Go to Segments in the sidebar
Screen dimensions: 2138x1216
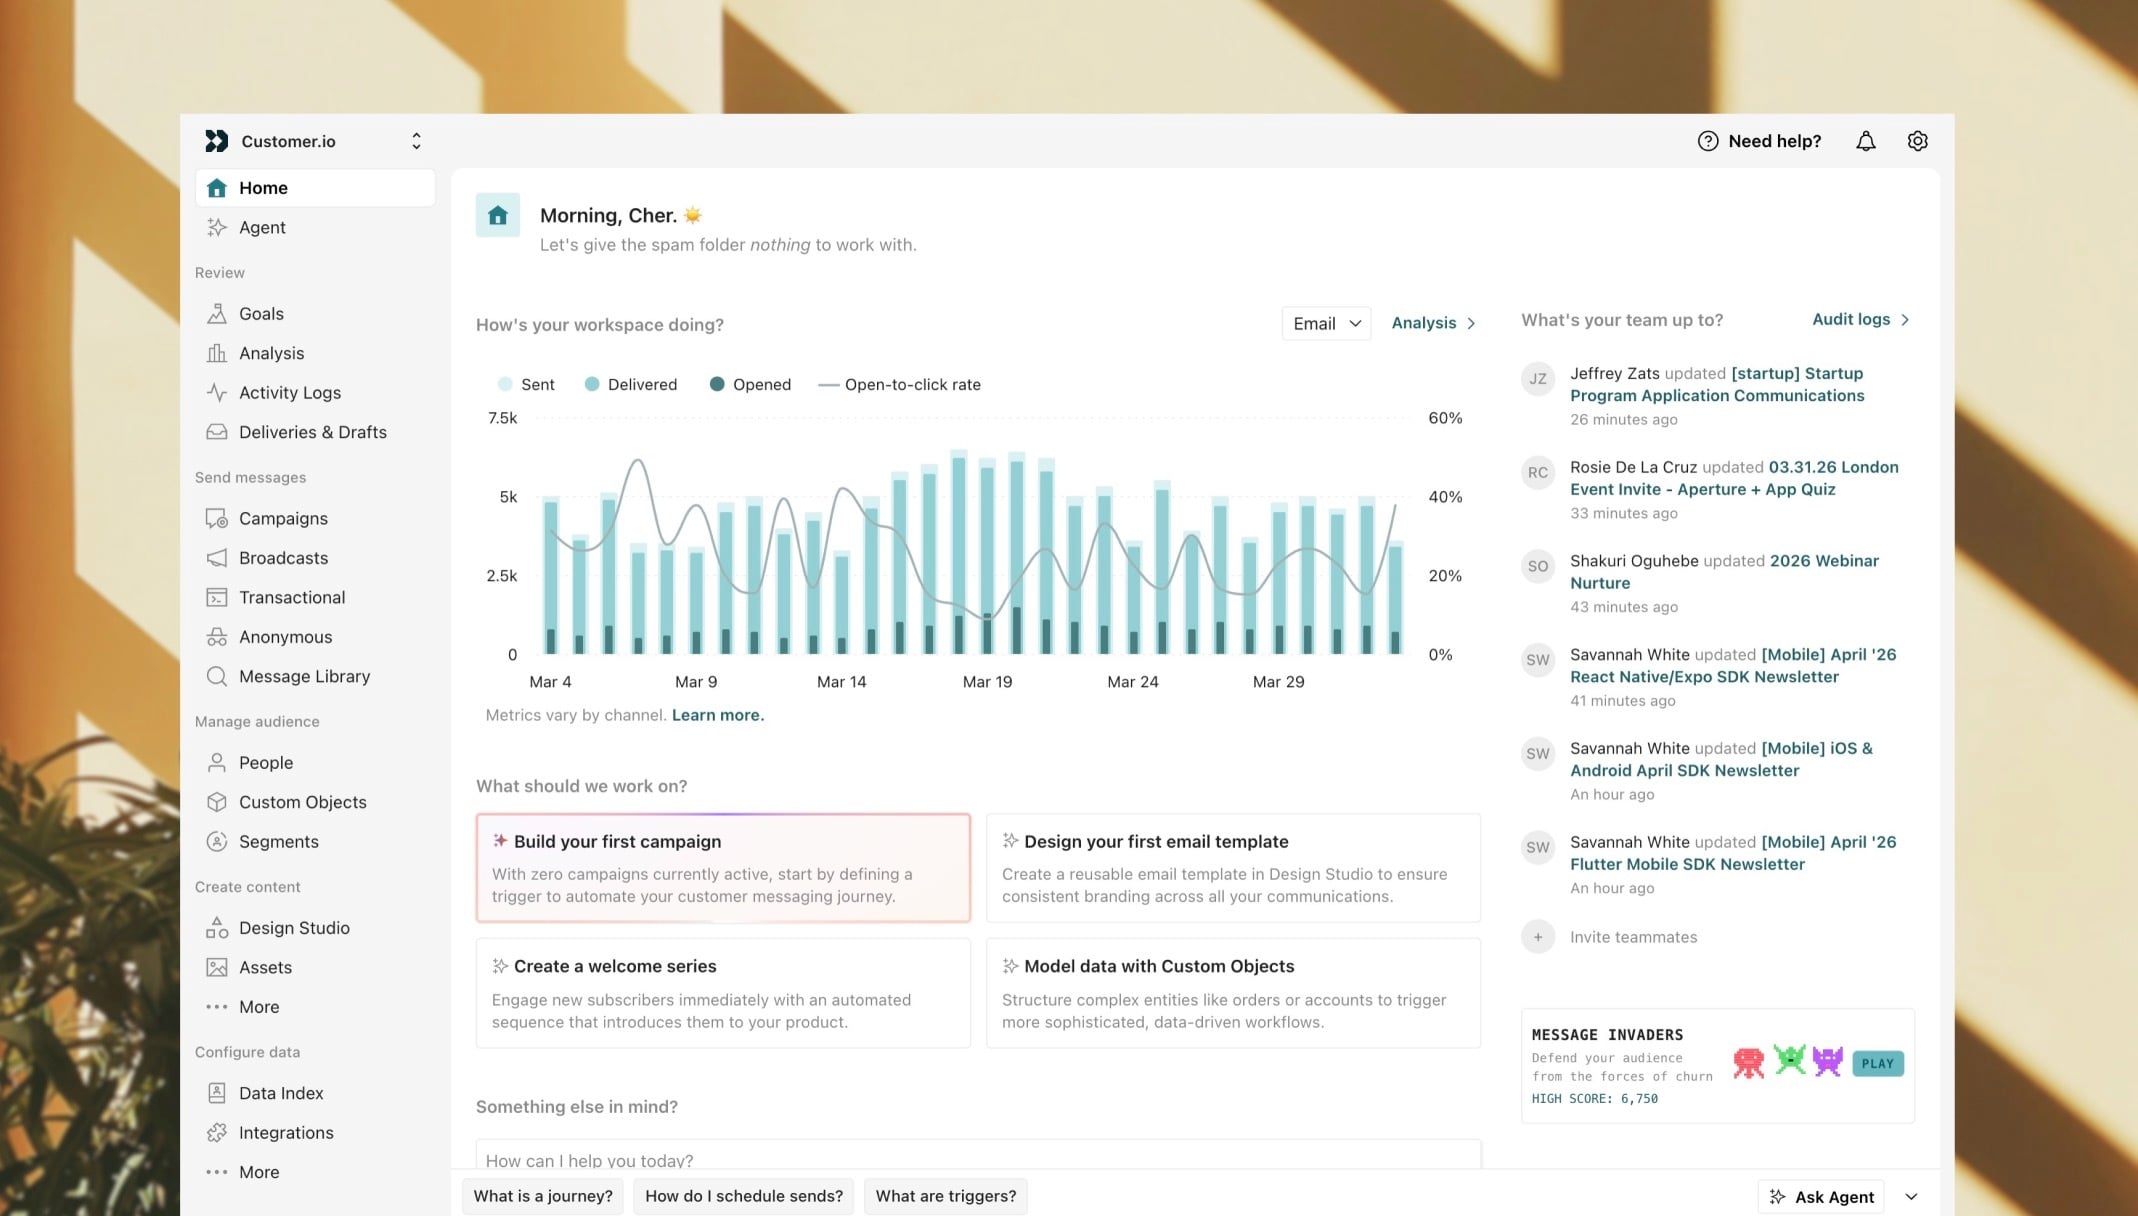tap(278, 842)
